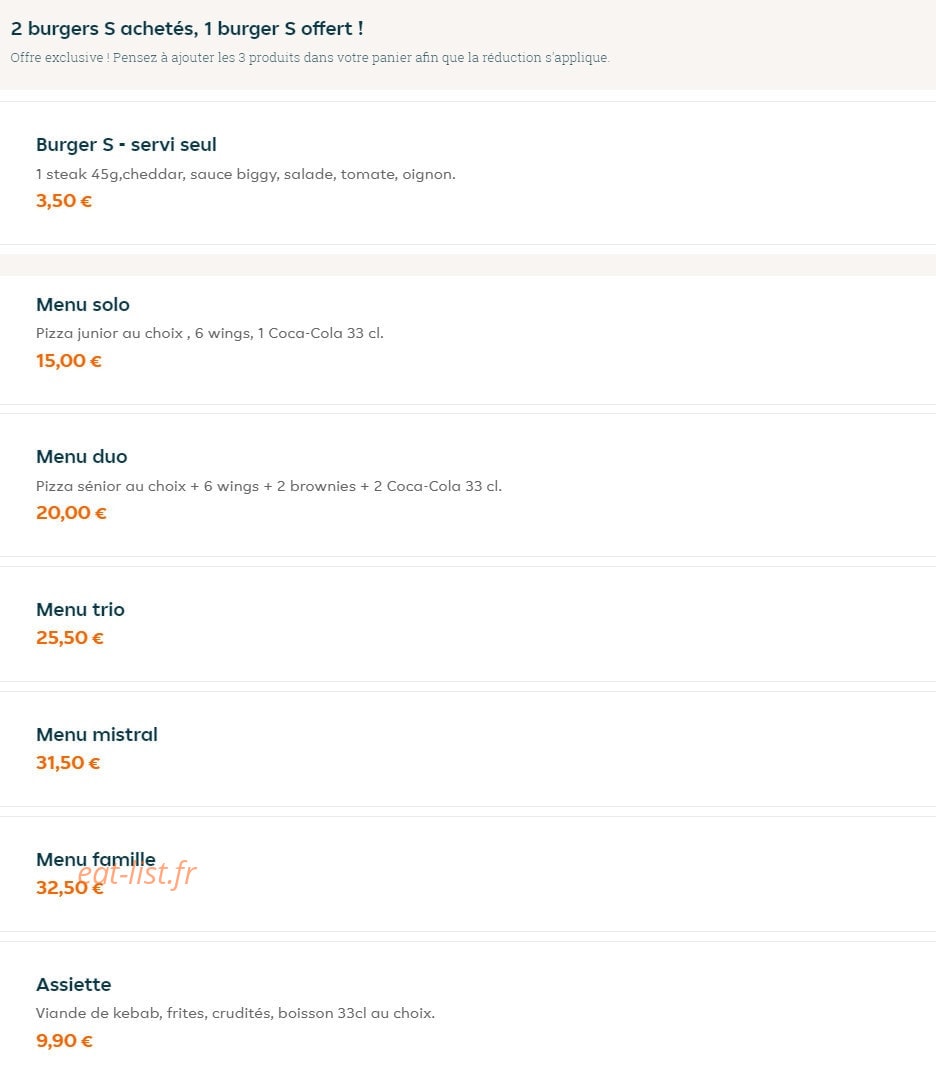Click the 25,50 € Menu trio price
936x1071 pixels.
pos(70,637)
